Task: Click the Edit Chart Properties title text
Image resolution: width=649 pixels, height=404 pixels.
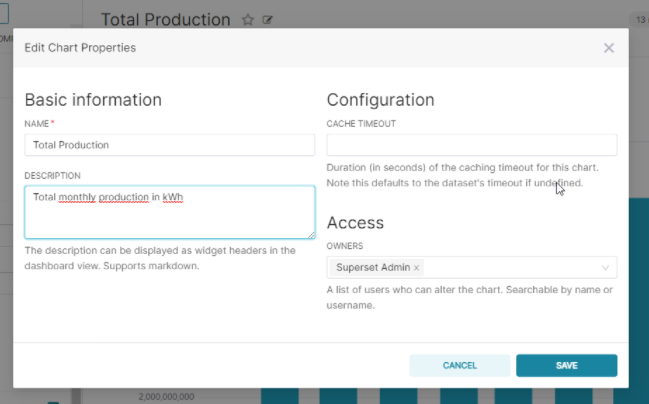Action: (80, 48)
